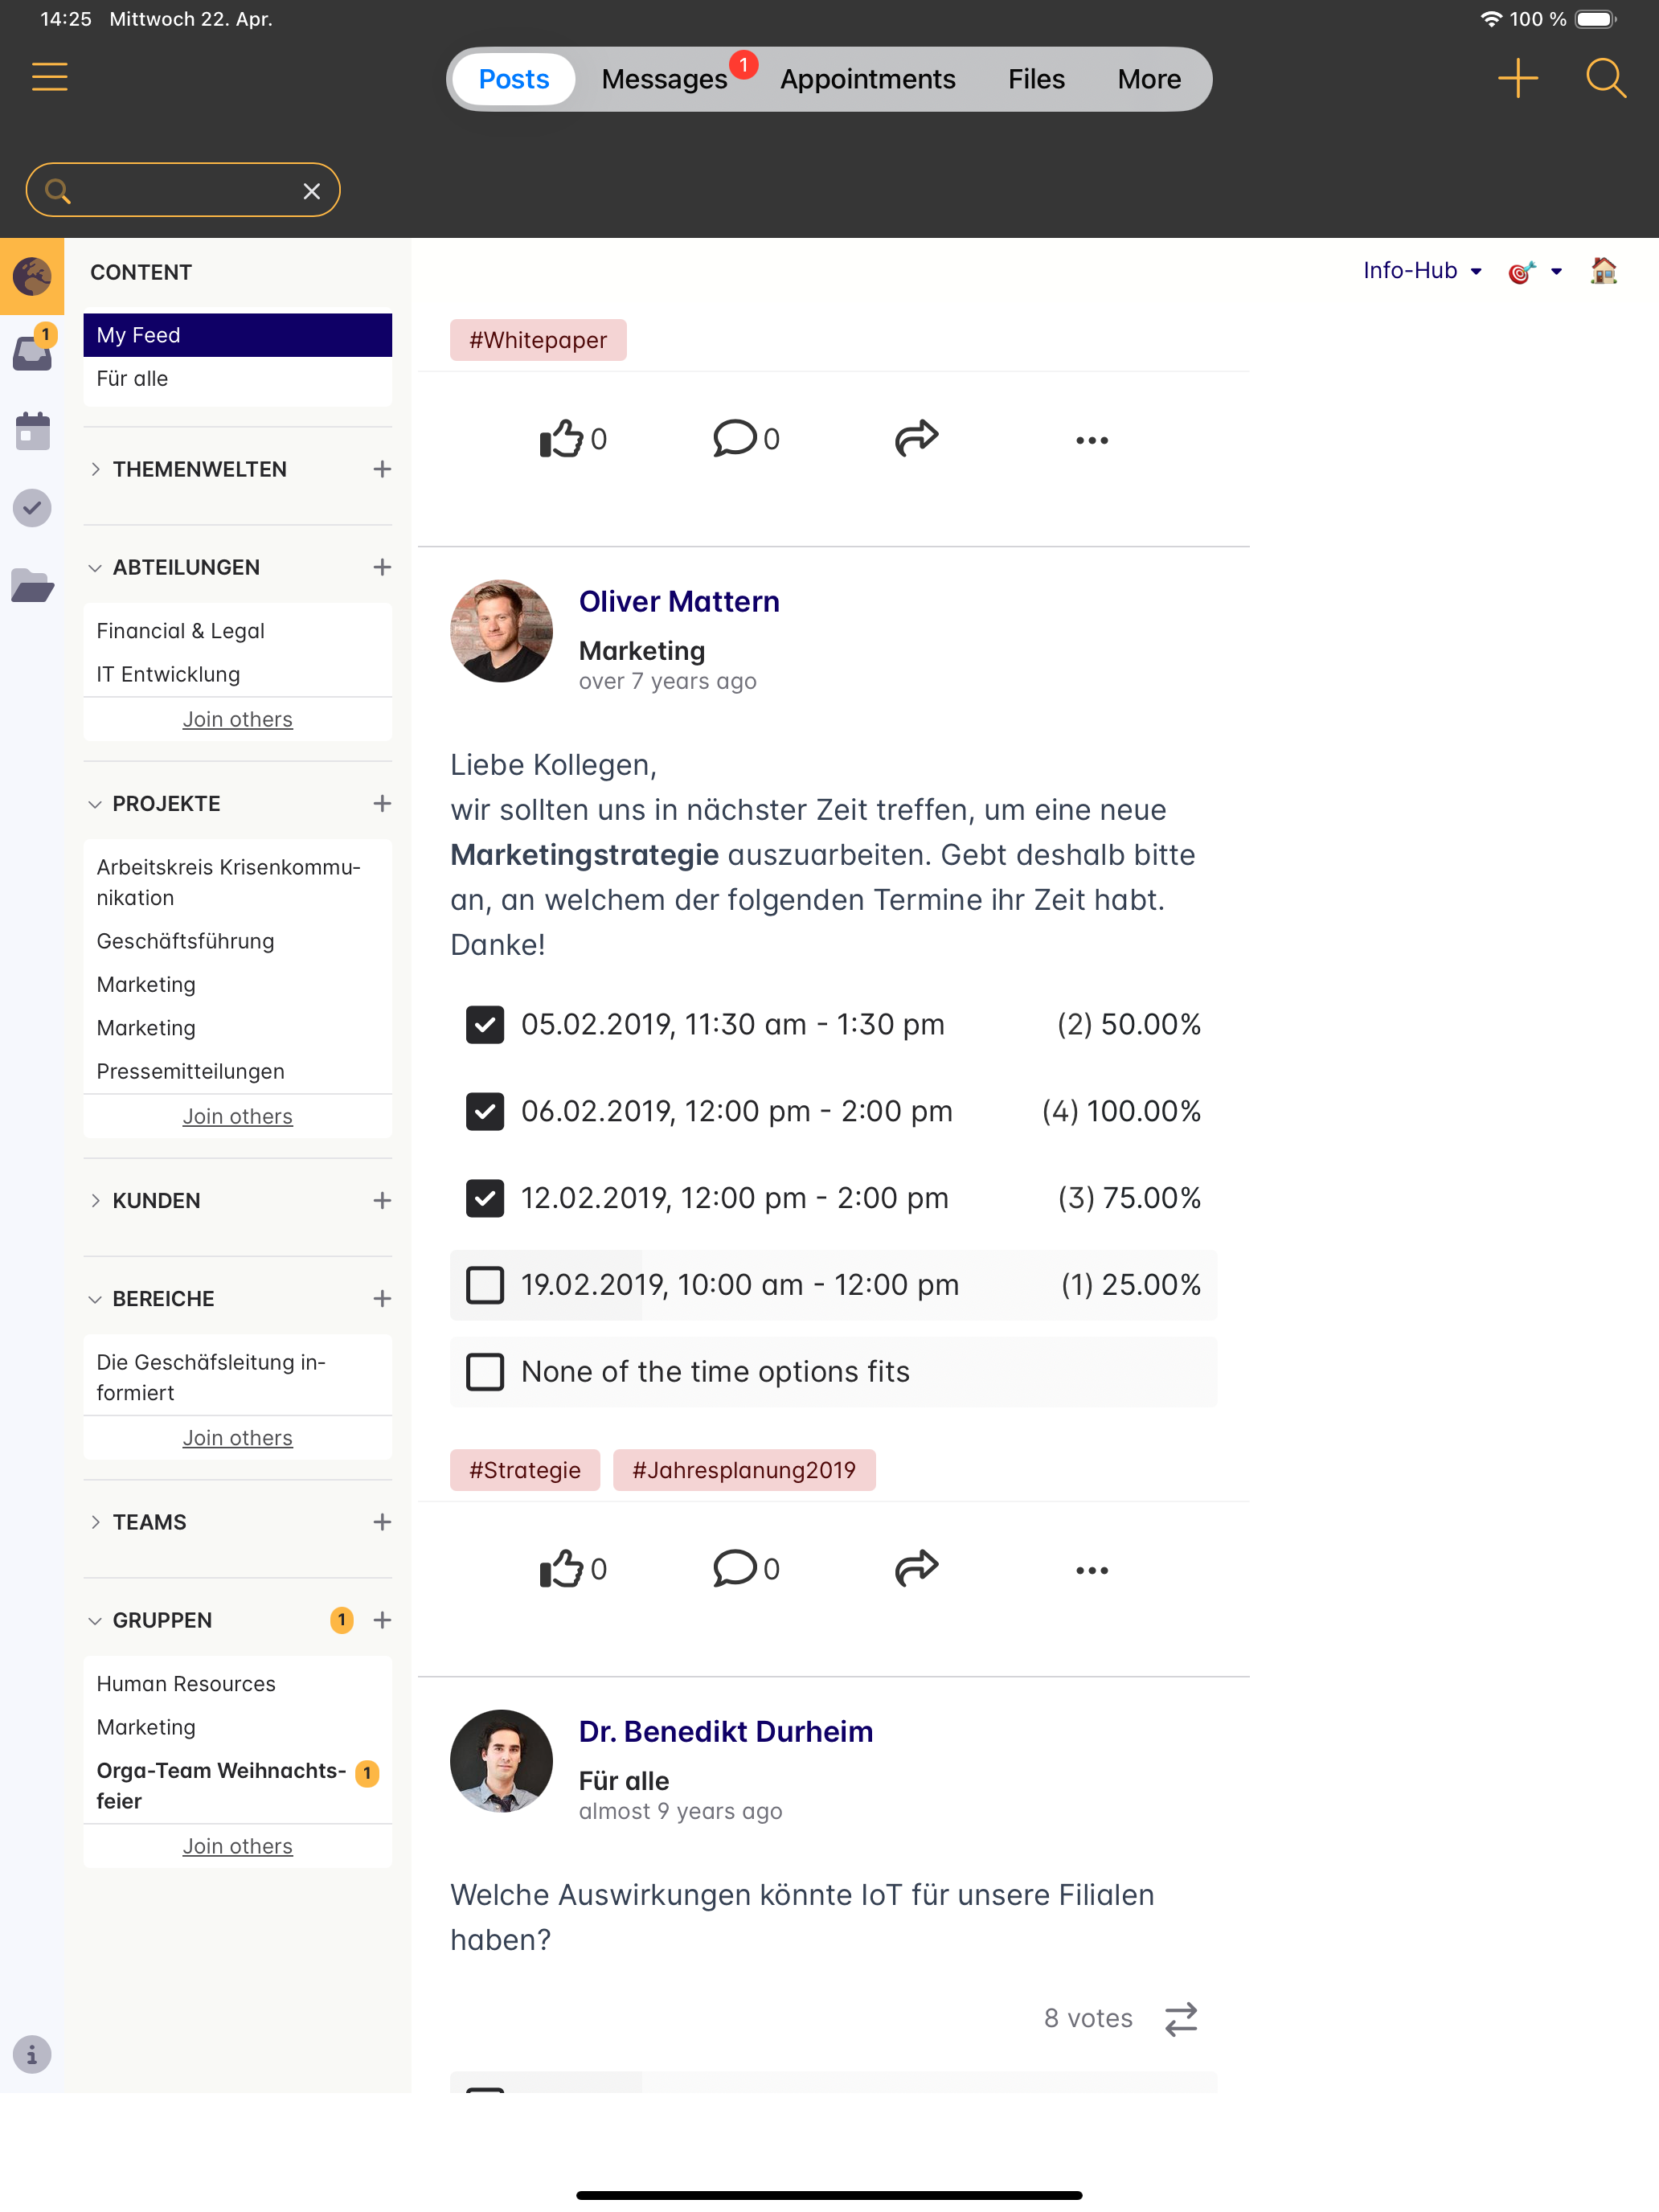Expand the Kunden section
This screenshot has height=2212, width=1659.
click(96, 1201)
